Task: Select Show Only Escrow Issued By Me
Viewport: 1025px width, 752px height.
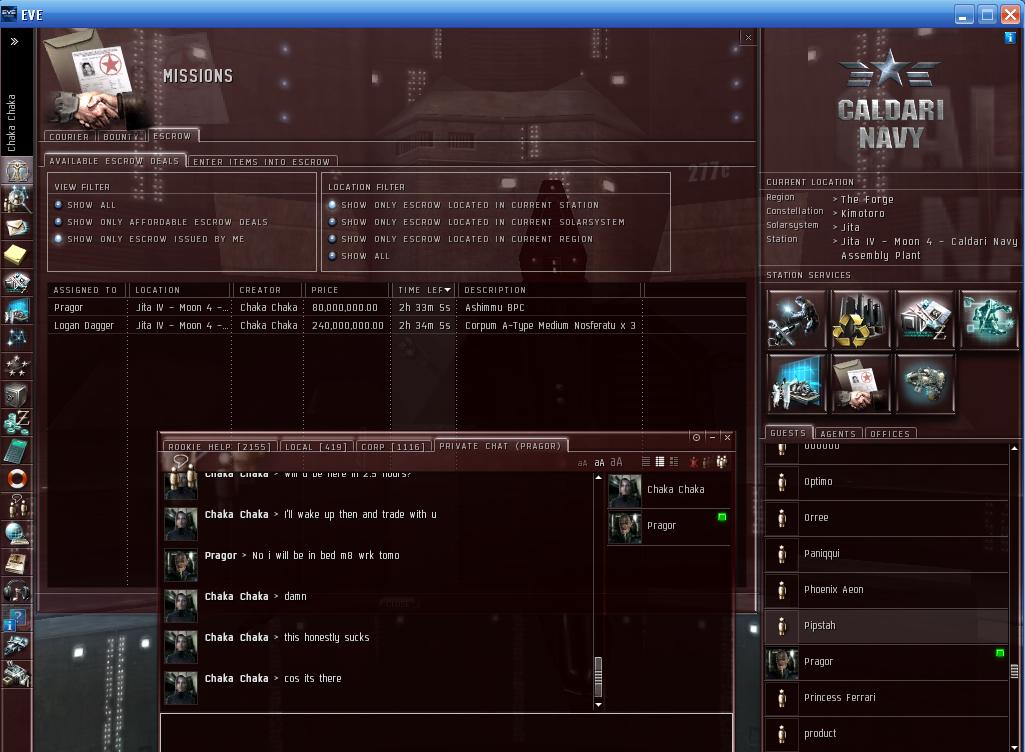Action: [x=150, y=239]
